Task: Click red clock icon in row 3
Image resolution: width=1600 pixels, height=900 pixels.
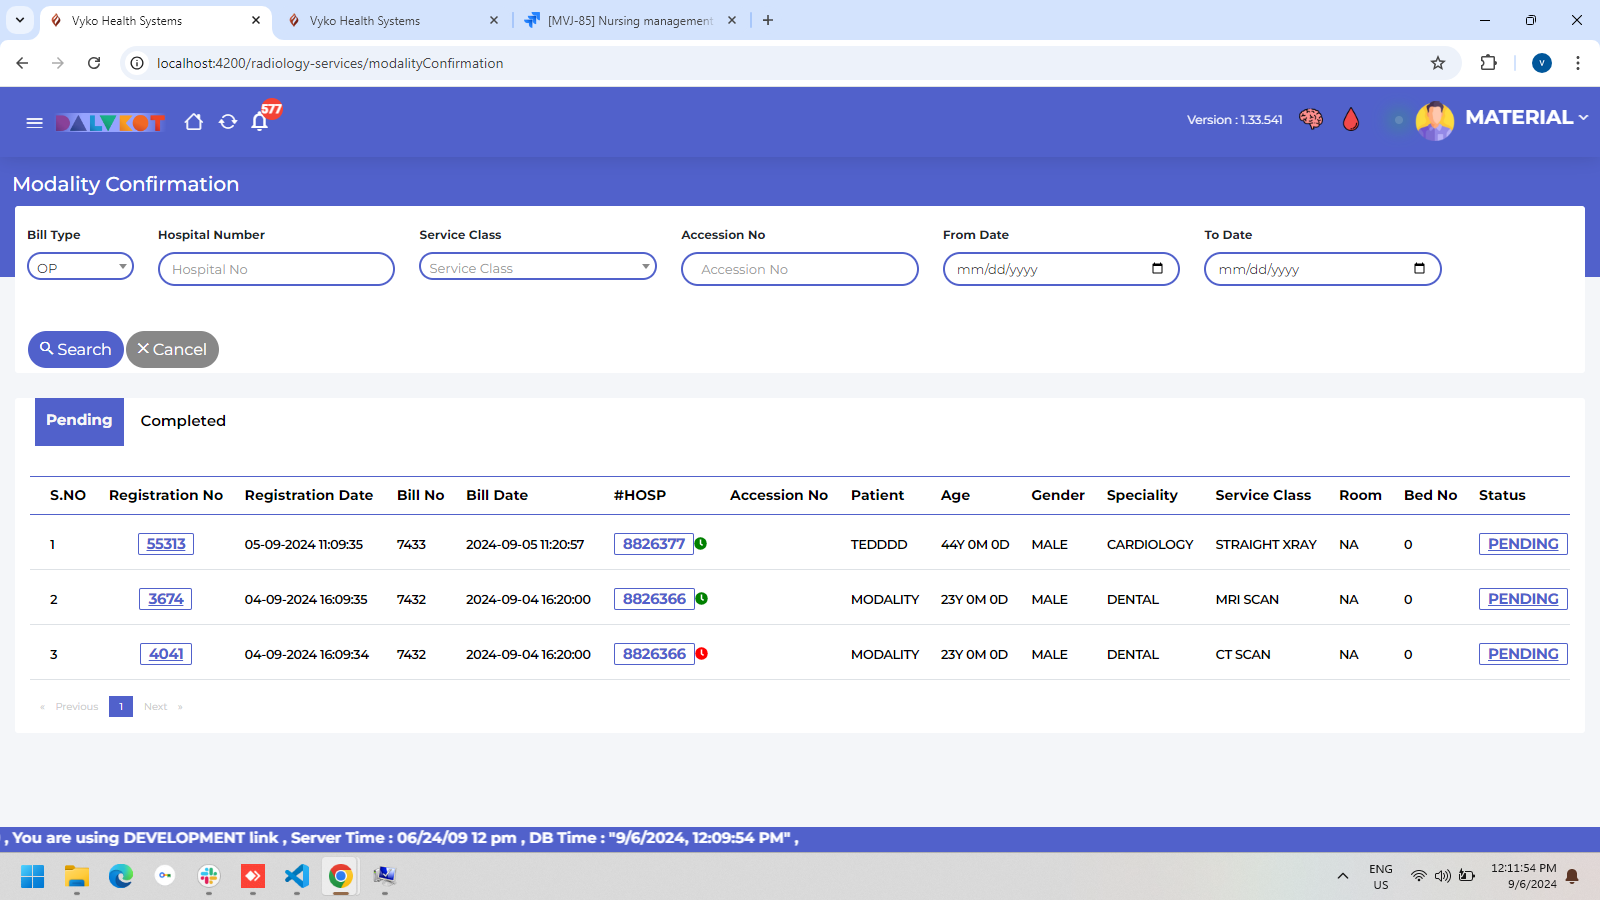Action: click(702, 653)
